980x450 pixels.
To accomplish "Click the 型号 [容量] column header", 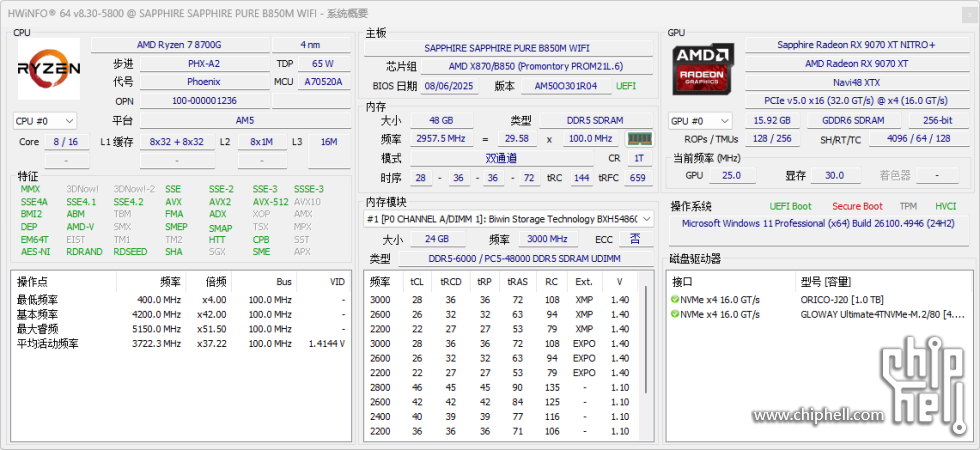I will tap(882, 282).
